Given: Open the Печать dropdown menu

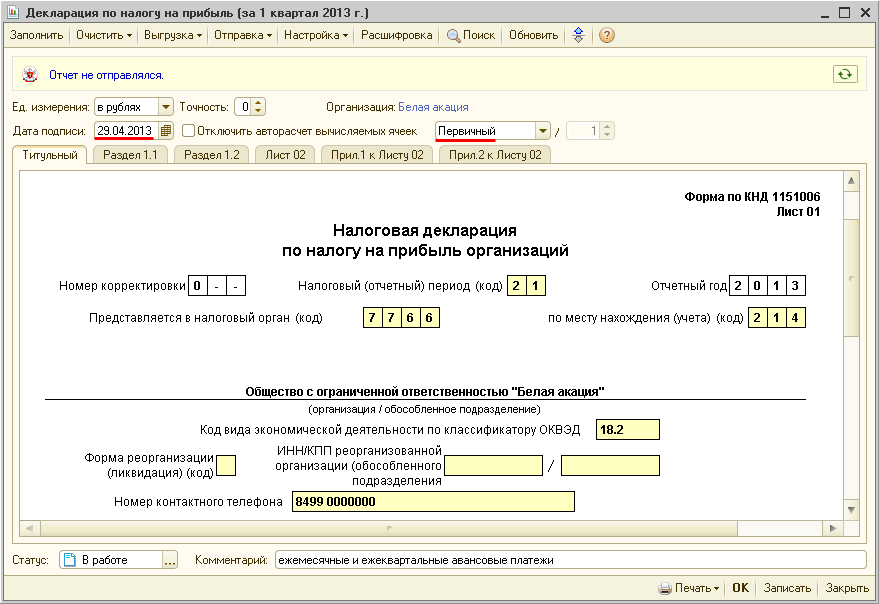Looking at the screenshot, I should pyautogui.click(x=689, y=588).
